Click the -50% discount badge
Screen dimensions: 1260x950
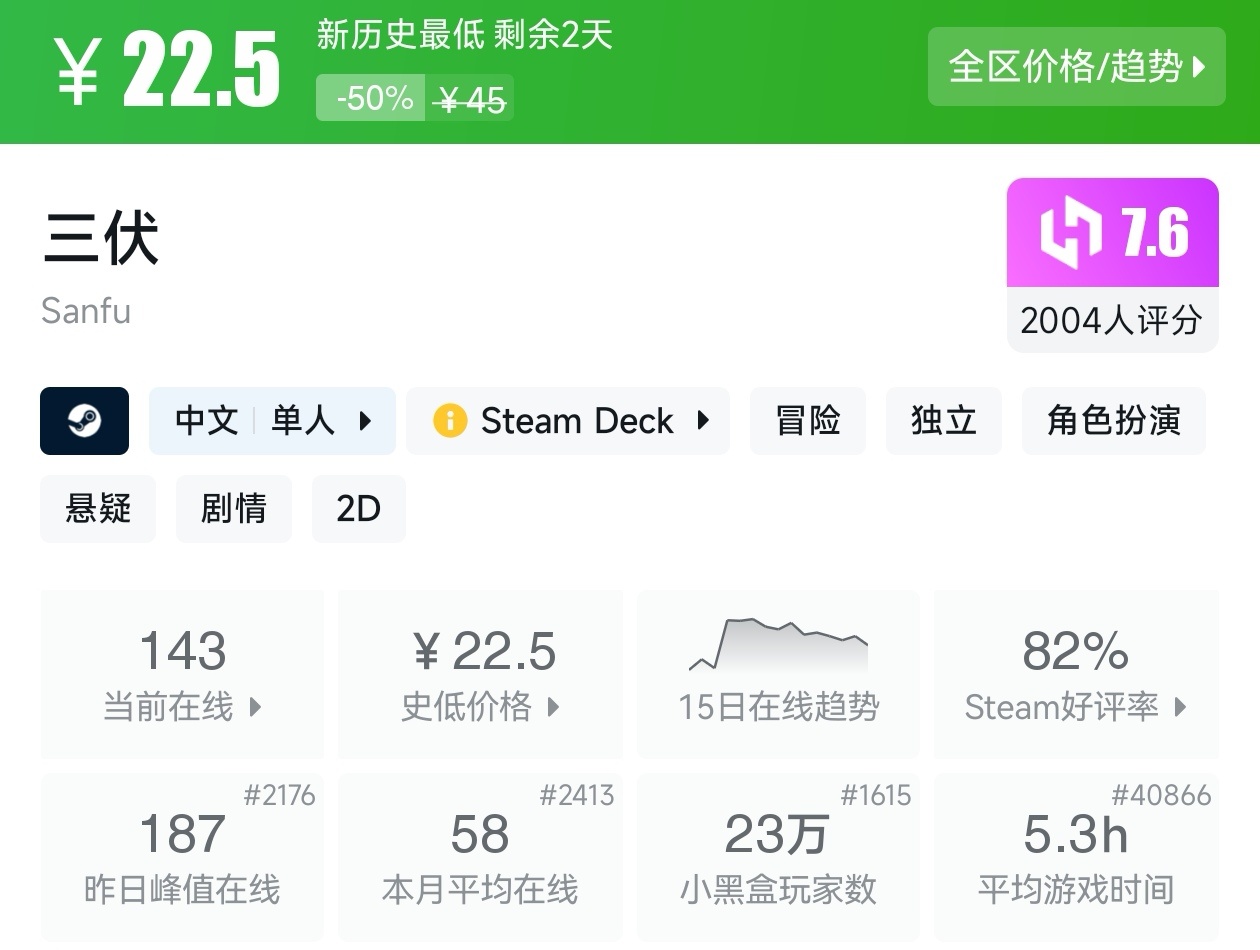pos(372,98)
